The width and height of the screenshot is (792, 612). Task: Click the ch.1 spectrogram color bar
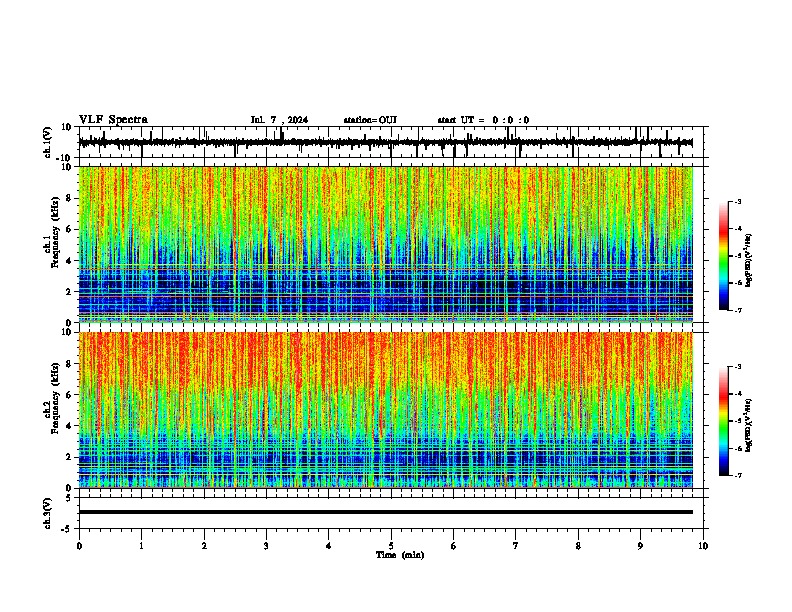724,256
